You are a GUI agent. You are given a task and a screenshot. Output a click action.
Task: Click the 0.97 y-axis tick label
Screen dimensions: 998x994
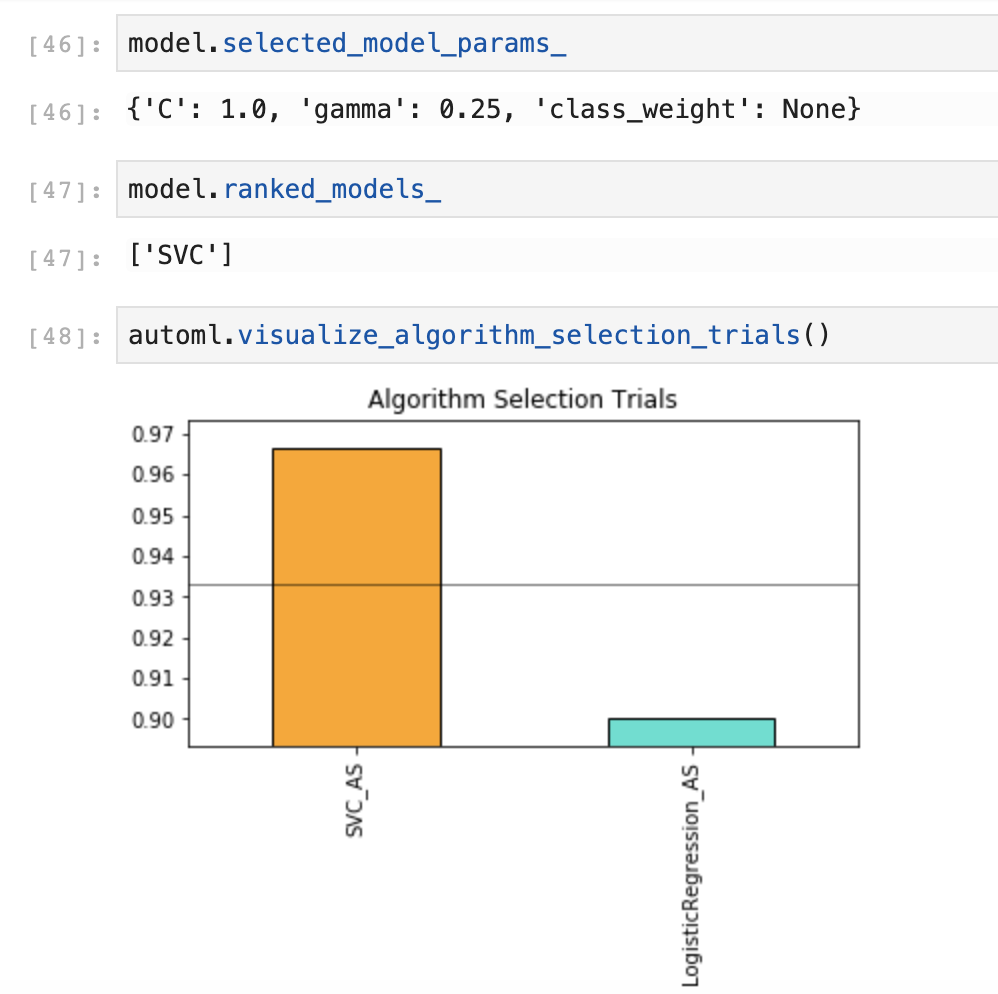[x=153, y=435]
